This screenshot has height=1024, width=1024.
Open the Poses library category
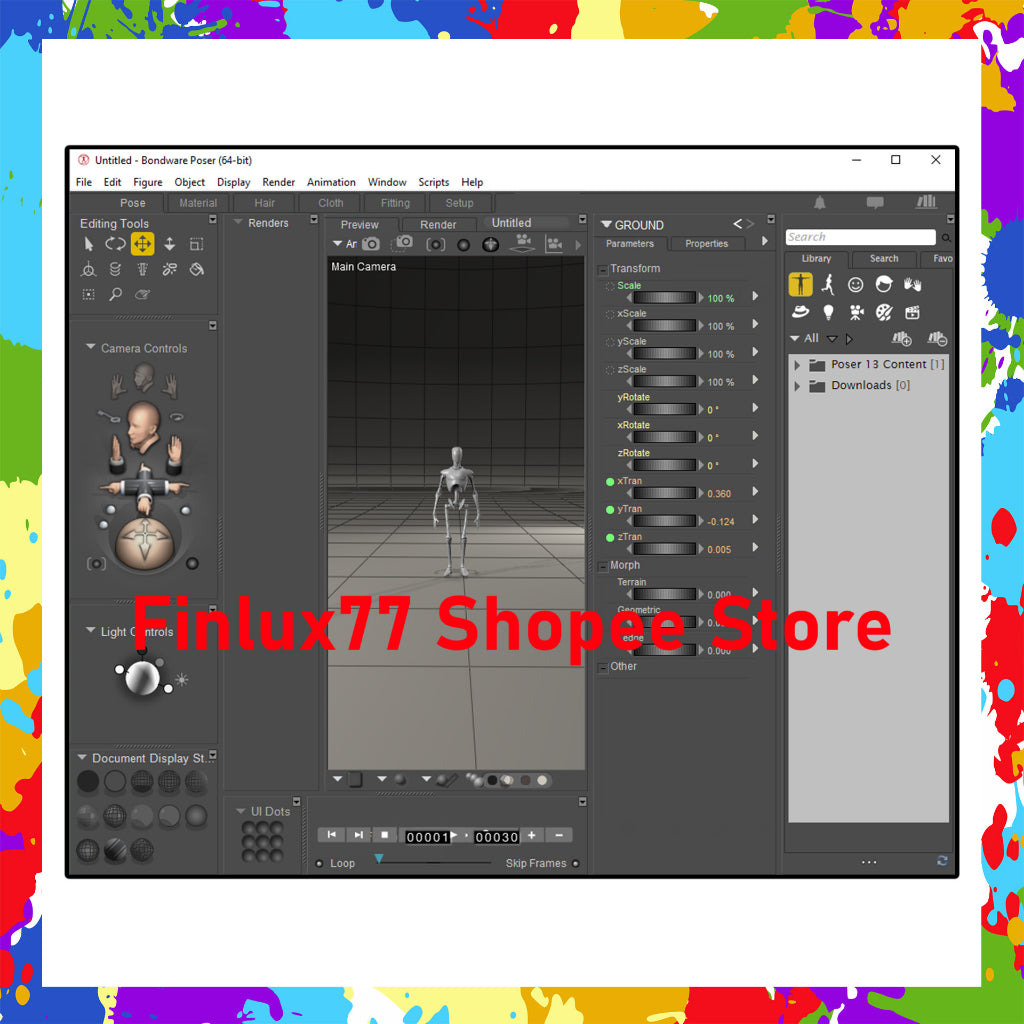click(x=827, y=285)
